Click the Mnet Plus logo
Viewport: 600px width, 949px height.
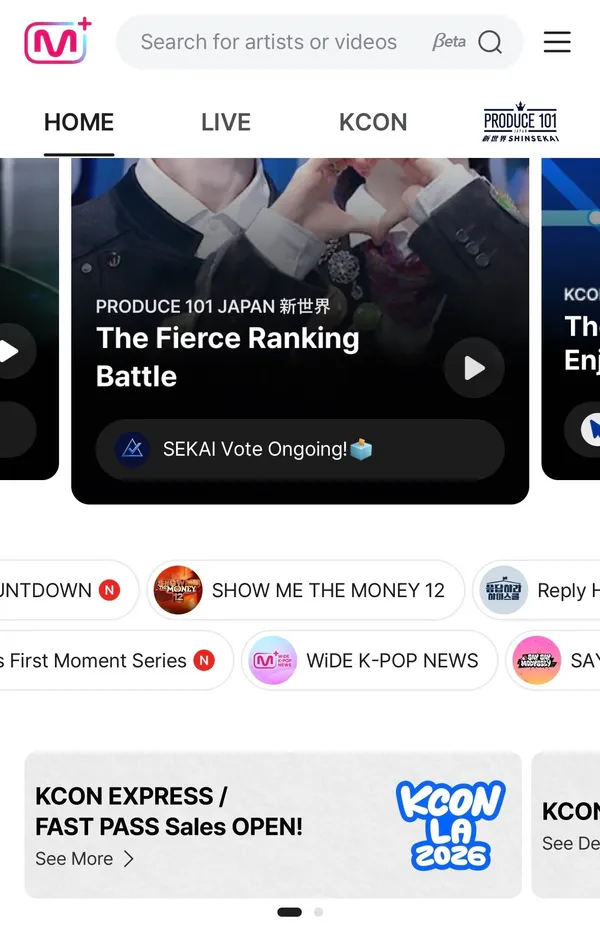coord(58,41)
